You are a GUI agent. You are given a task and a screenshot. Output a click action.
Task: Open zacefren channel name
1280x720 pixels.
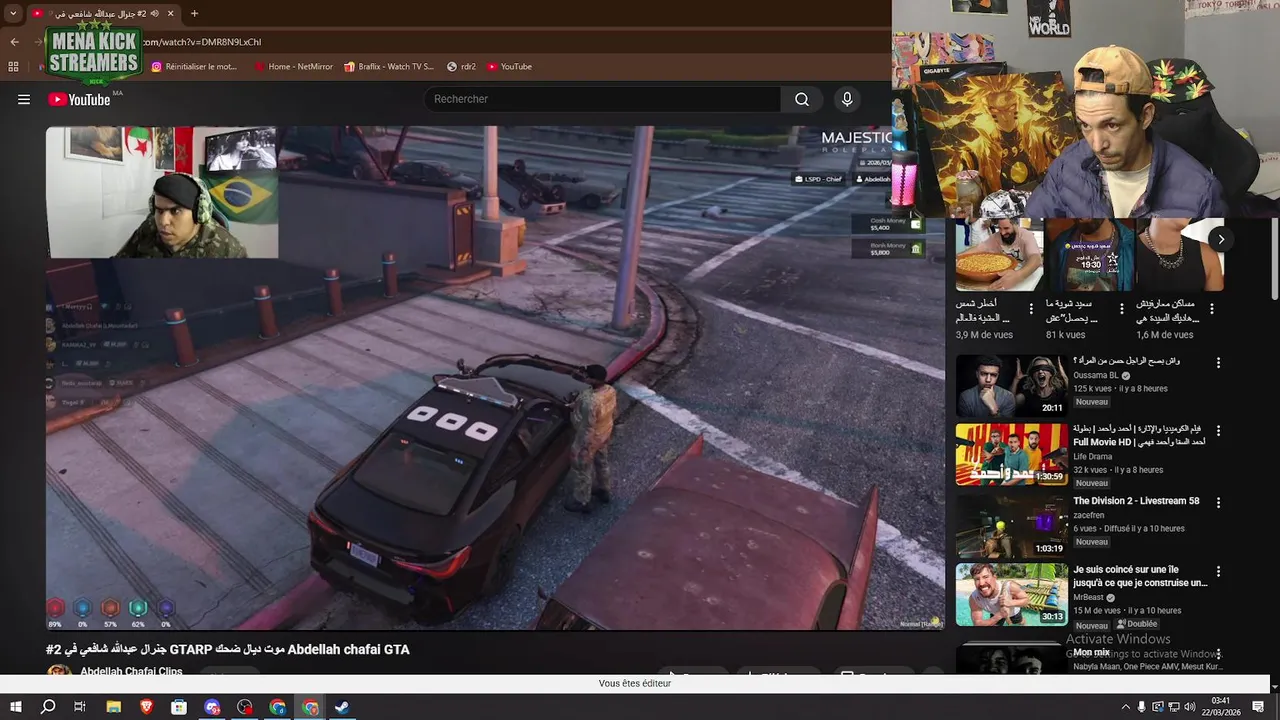tap(1091, 516)
